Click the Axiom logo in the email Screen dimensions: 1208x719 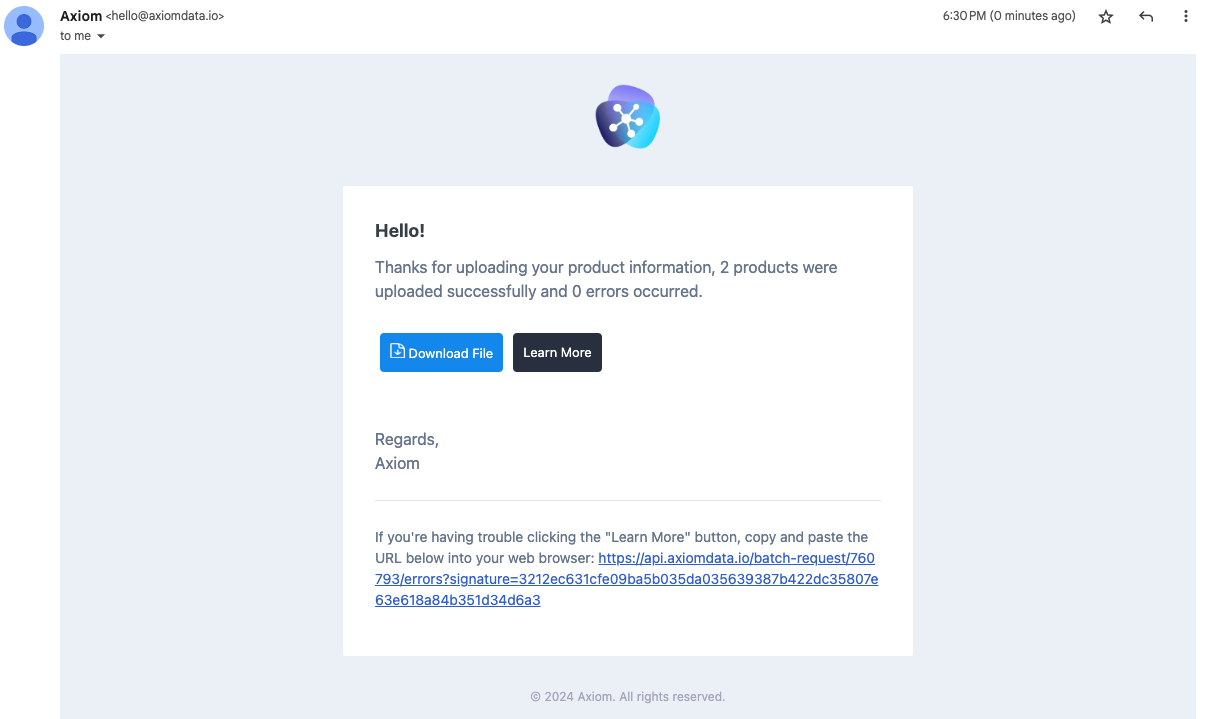pos(628,117)
